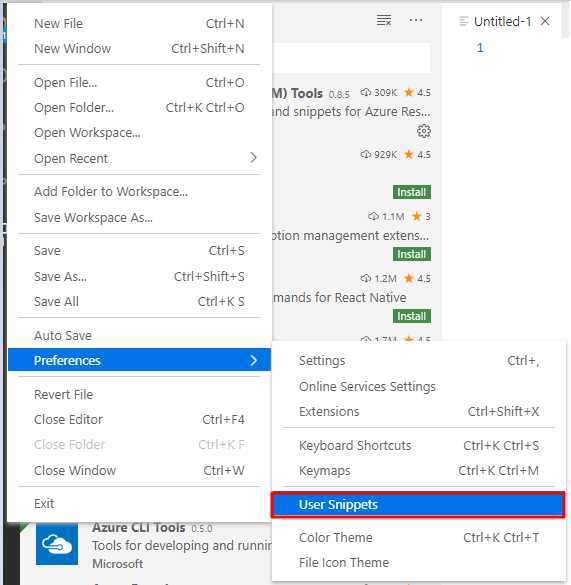The image size is (571, 585).
Task: Open the extensions view more actions ellipsis
Action: pos(416,20)
